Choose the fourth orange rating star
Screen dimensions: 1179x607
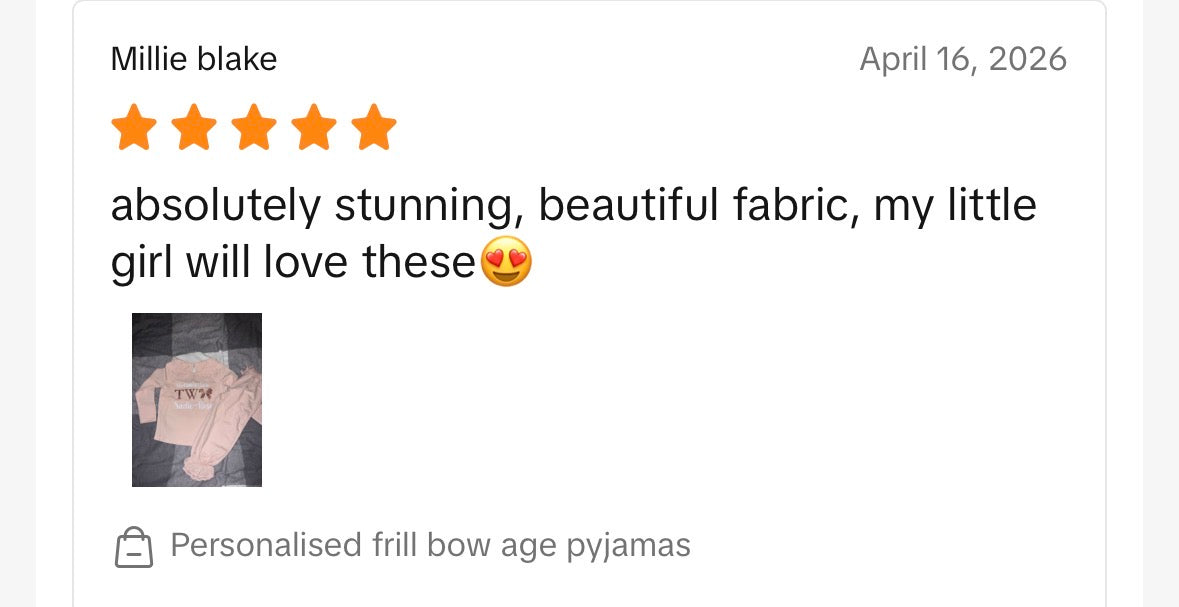pos(314,128)
